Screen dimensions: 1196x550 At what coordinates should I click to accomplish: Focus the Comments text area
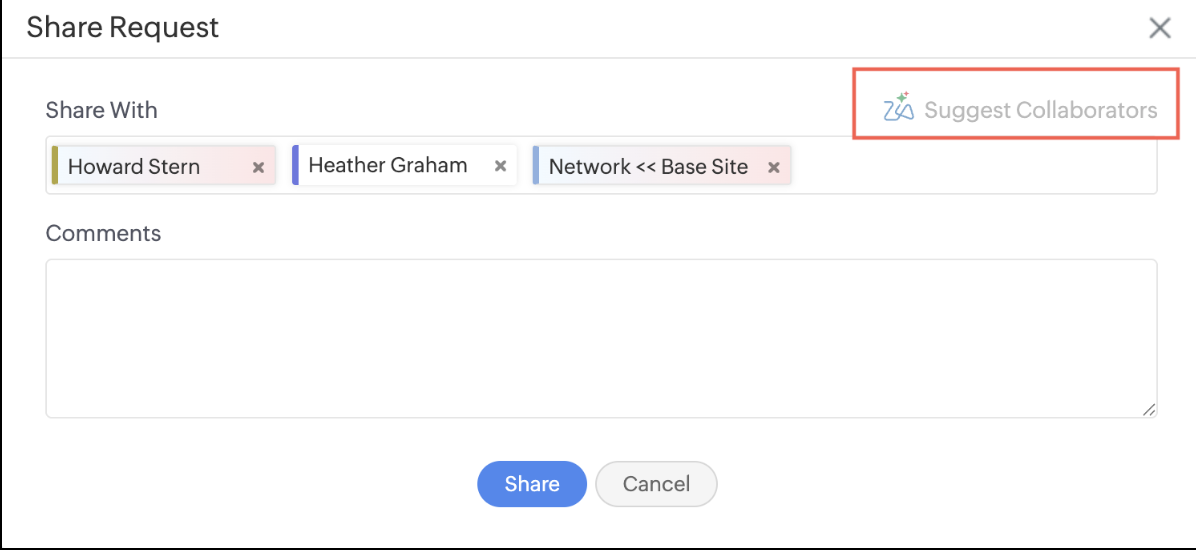point(600,338)
